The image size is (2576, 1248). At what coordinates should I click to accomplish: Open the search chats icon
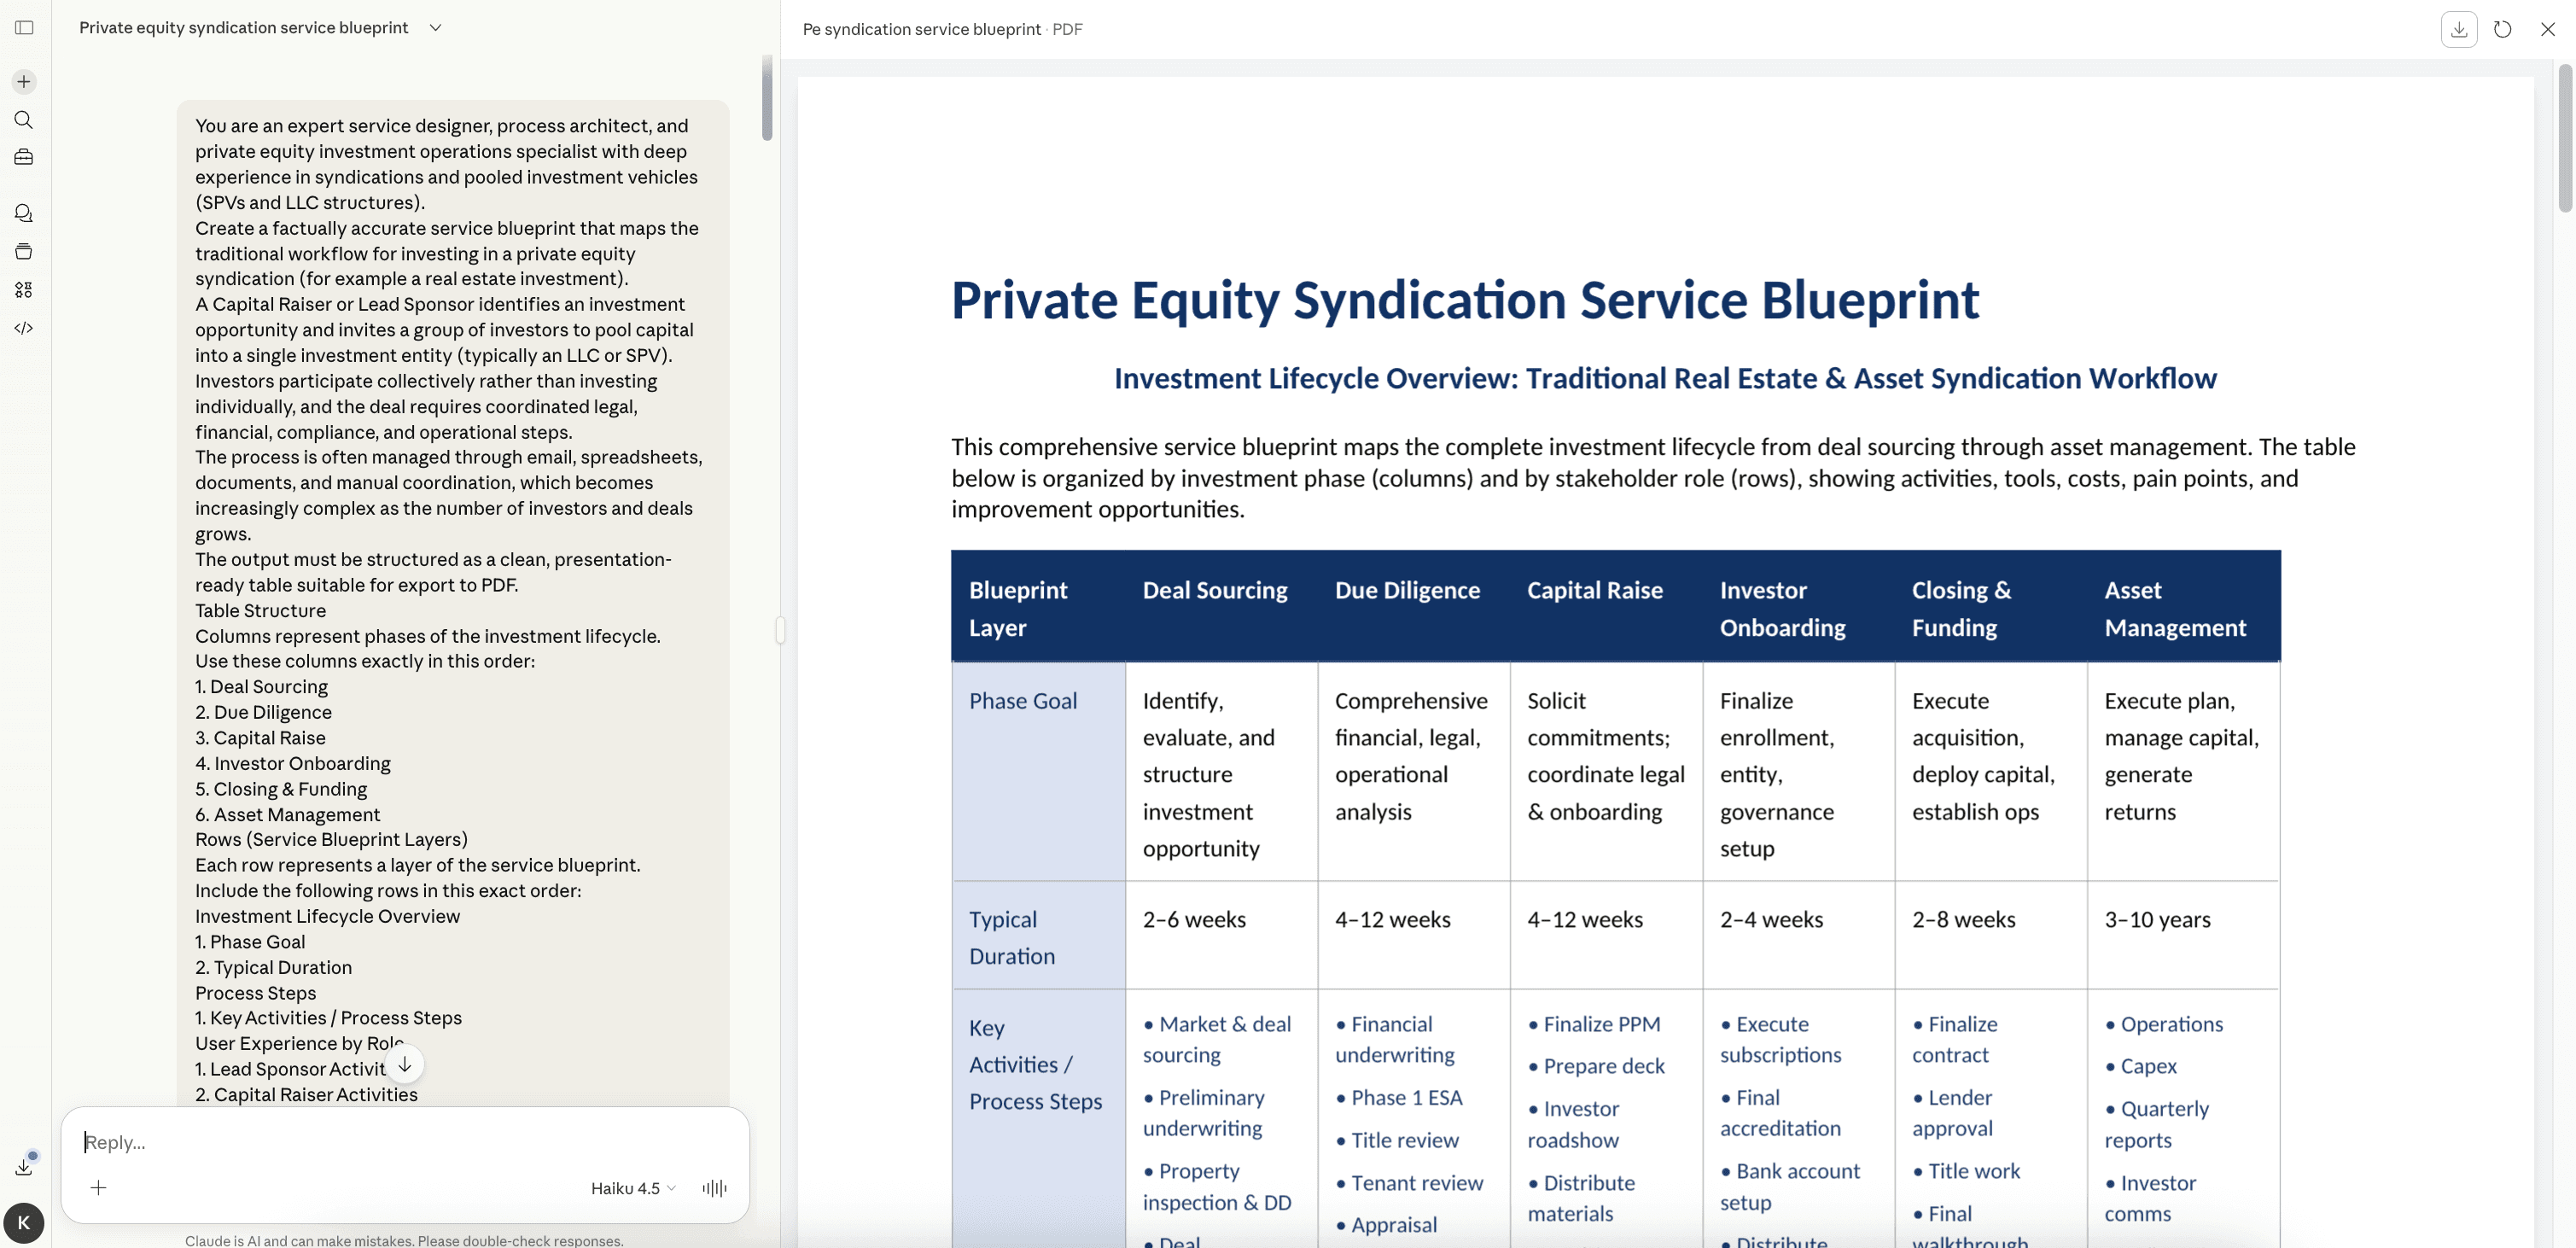pyautogui.click(x=24, y=120)
